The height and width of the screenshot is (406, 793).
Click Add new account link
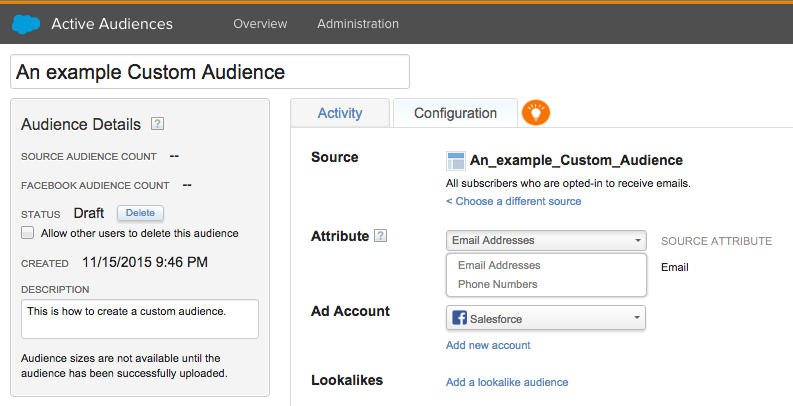pos(488,345)
